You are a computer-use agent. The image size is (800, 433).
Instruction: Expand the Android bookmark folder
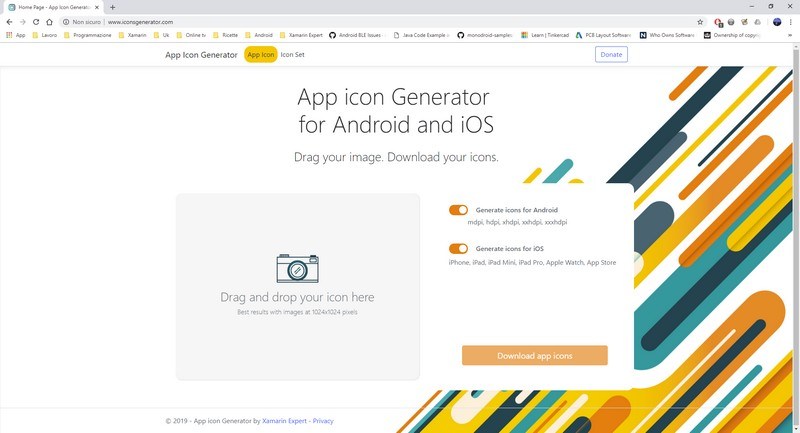pos(259,35)
